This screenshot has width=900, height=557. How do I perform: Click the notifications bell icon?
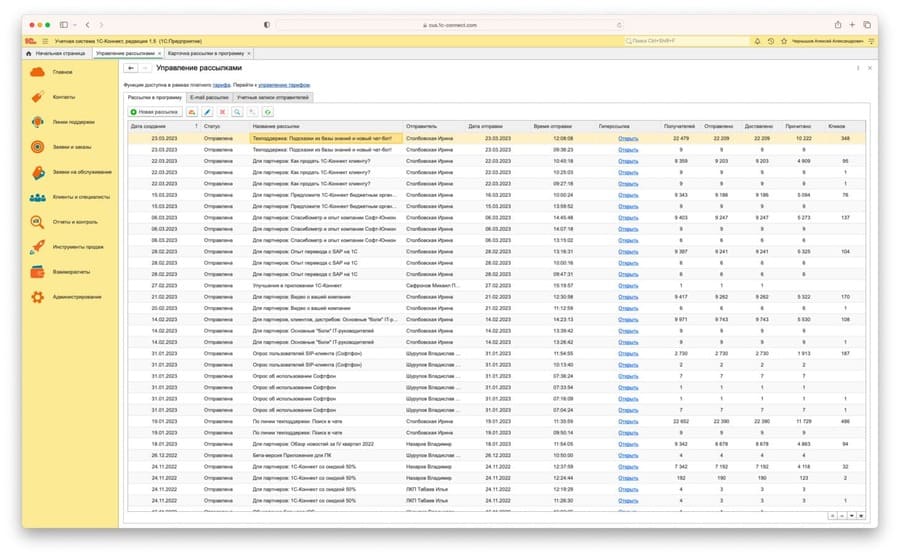coord(758,41)
